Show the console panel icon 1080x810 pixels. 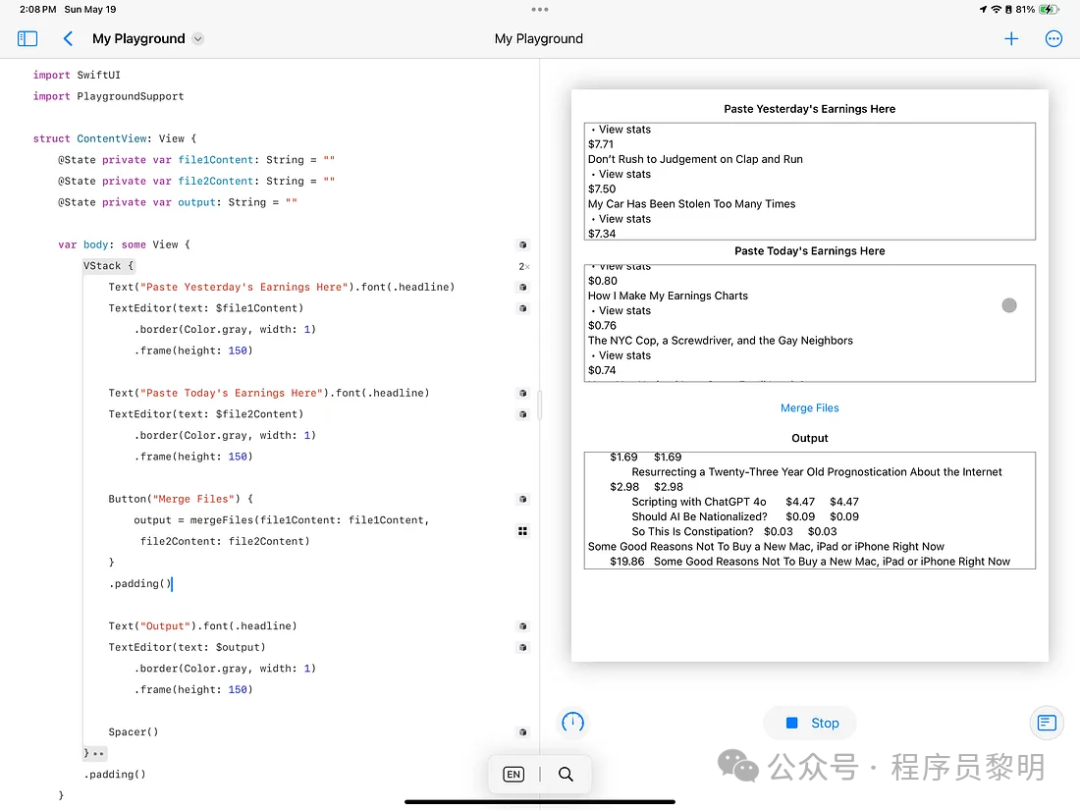point(1046,723)
